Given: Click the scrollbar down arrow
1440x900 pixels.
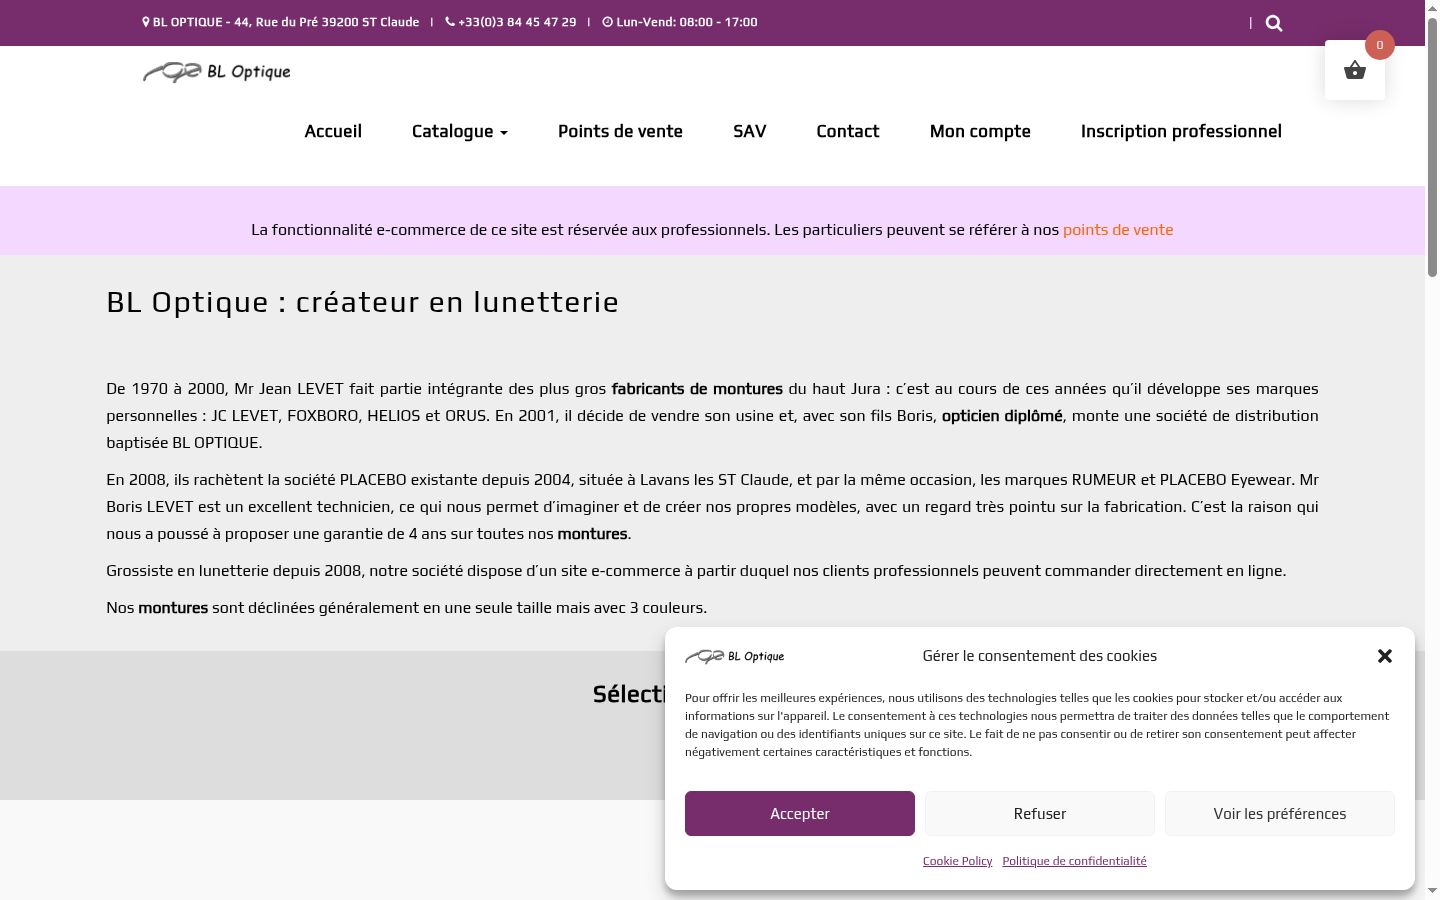Looking at the screenshot, I should point(1432,891).
